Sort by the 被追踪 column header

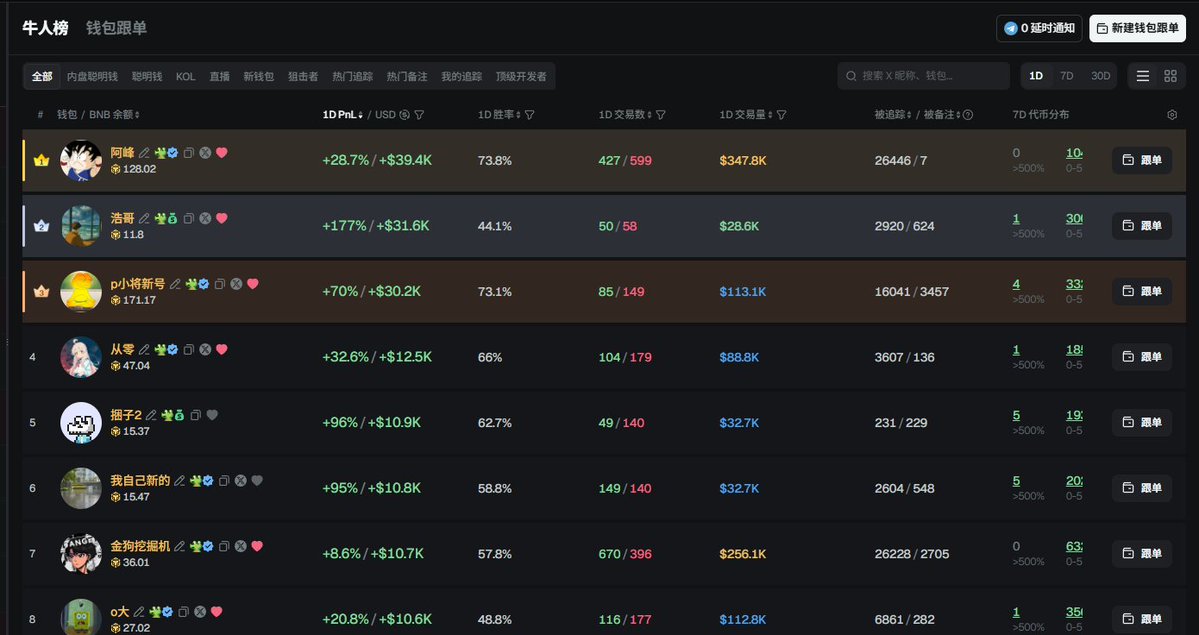[x=893, y=115]
